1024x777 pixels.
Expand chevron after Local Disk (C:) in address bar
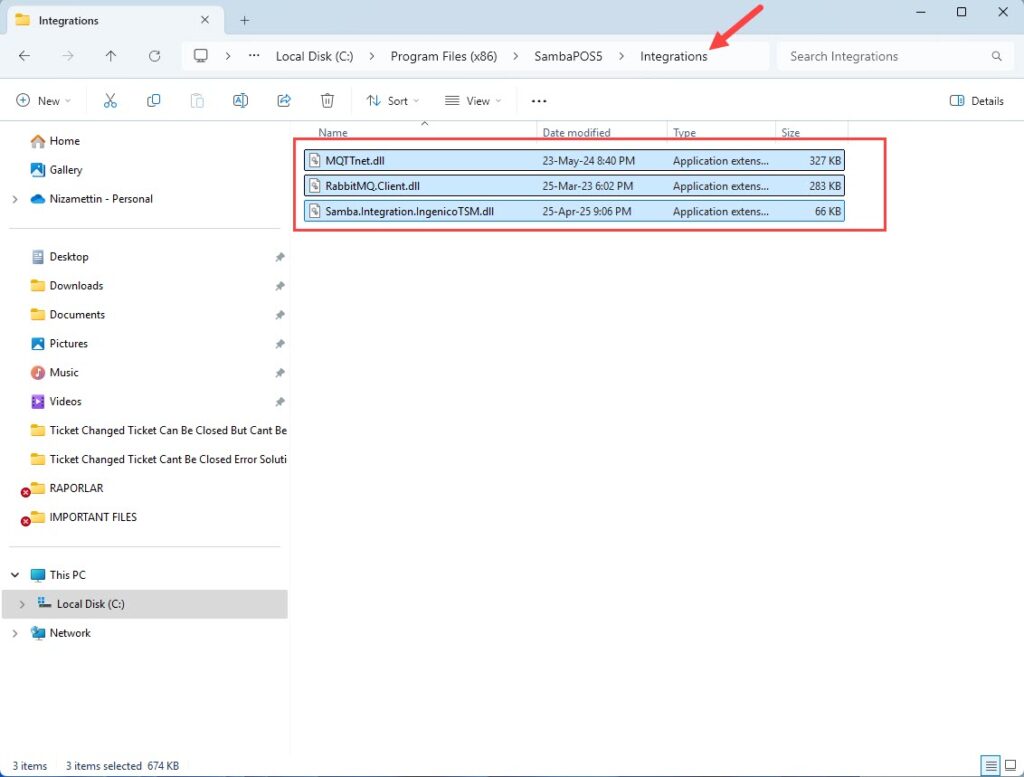[x=372, y=56]
